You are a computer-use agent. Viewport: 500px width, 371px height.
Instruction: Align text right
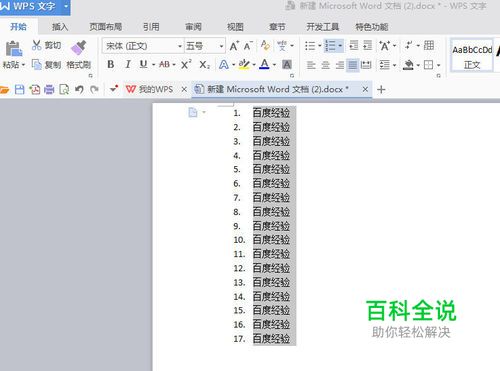click(x=340, y=65)
